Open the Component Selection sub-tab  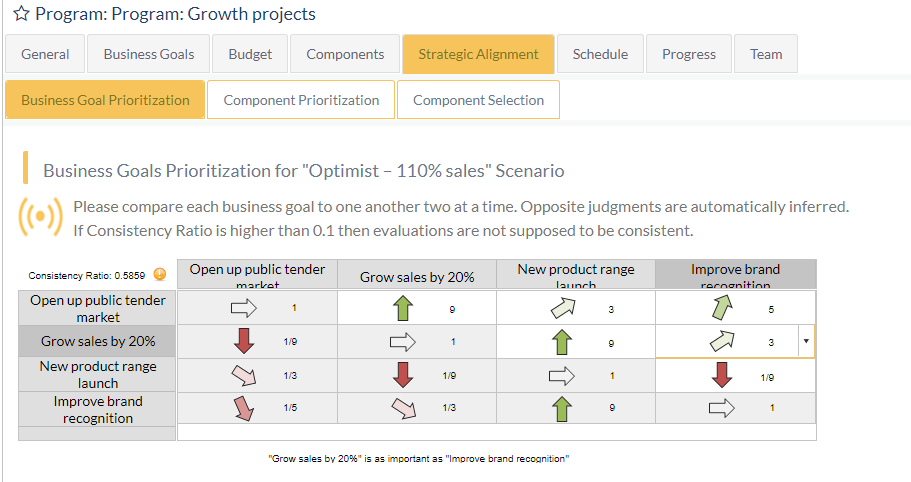click(x=478, y=100)
